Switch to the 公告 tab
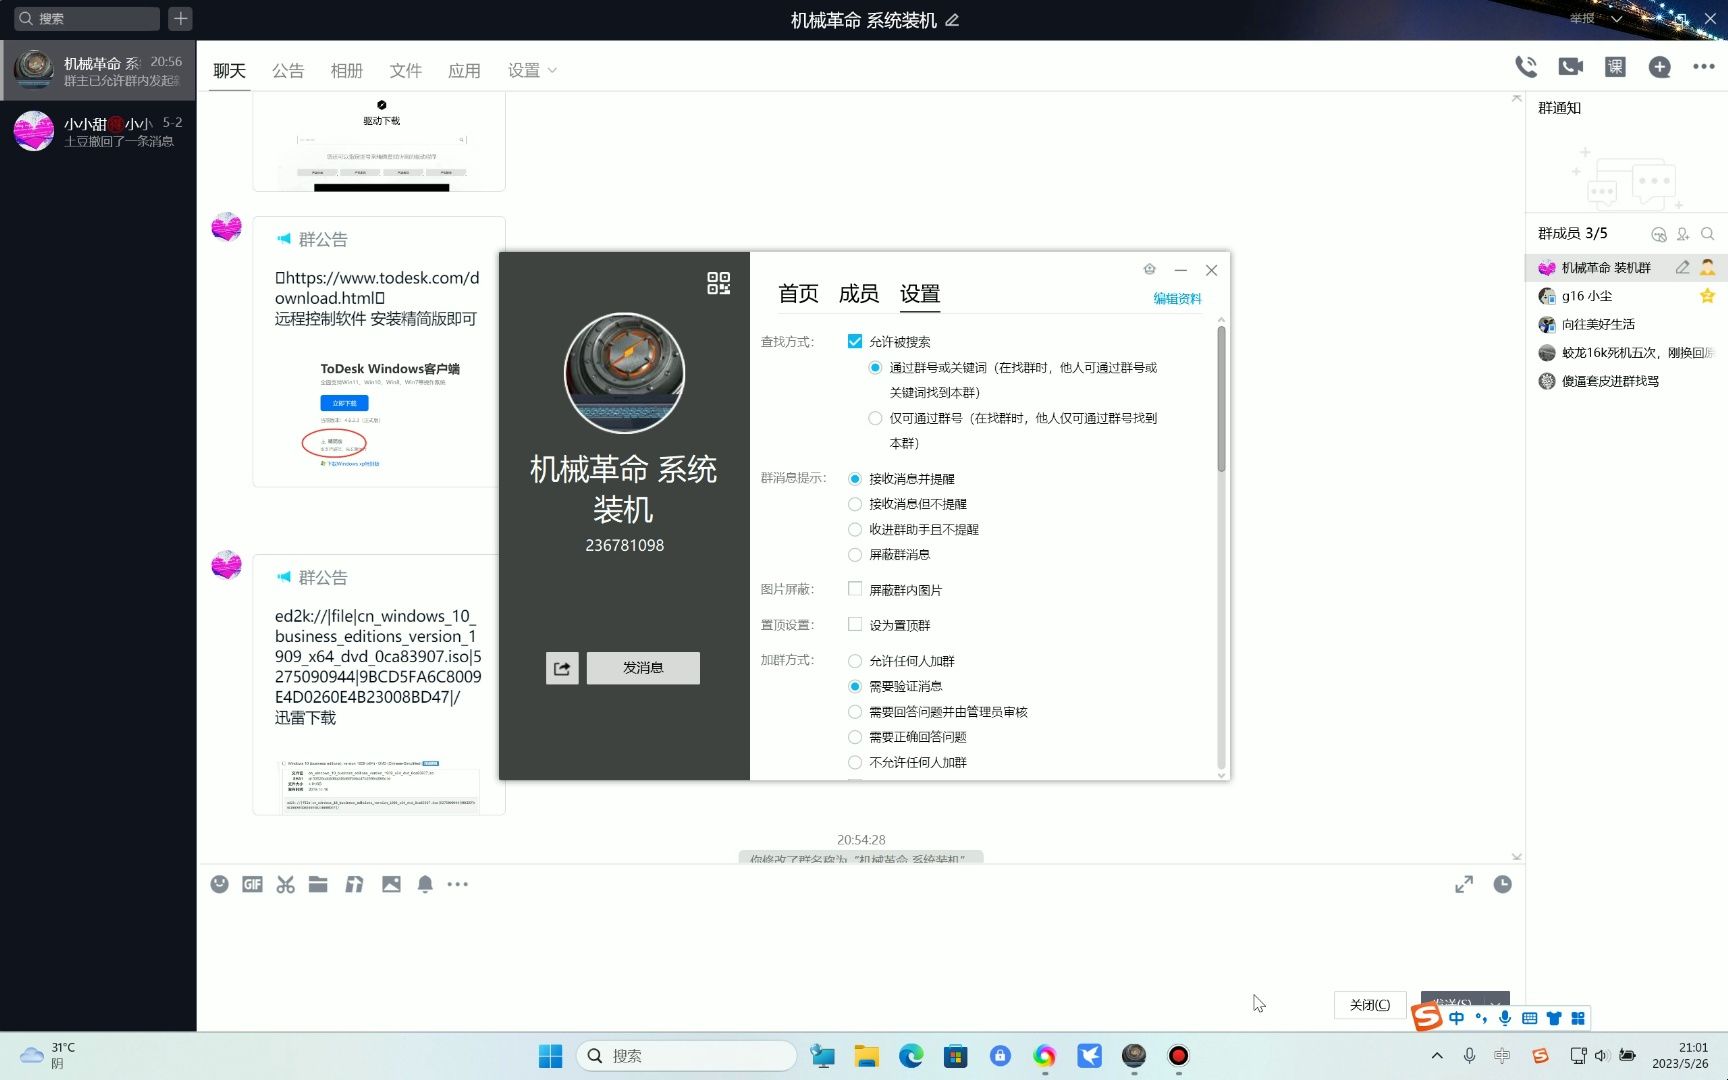 click(x=288, y=70)
